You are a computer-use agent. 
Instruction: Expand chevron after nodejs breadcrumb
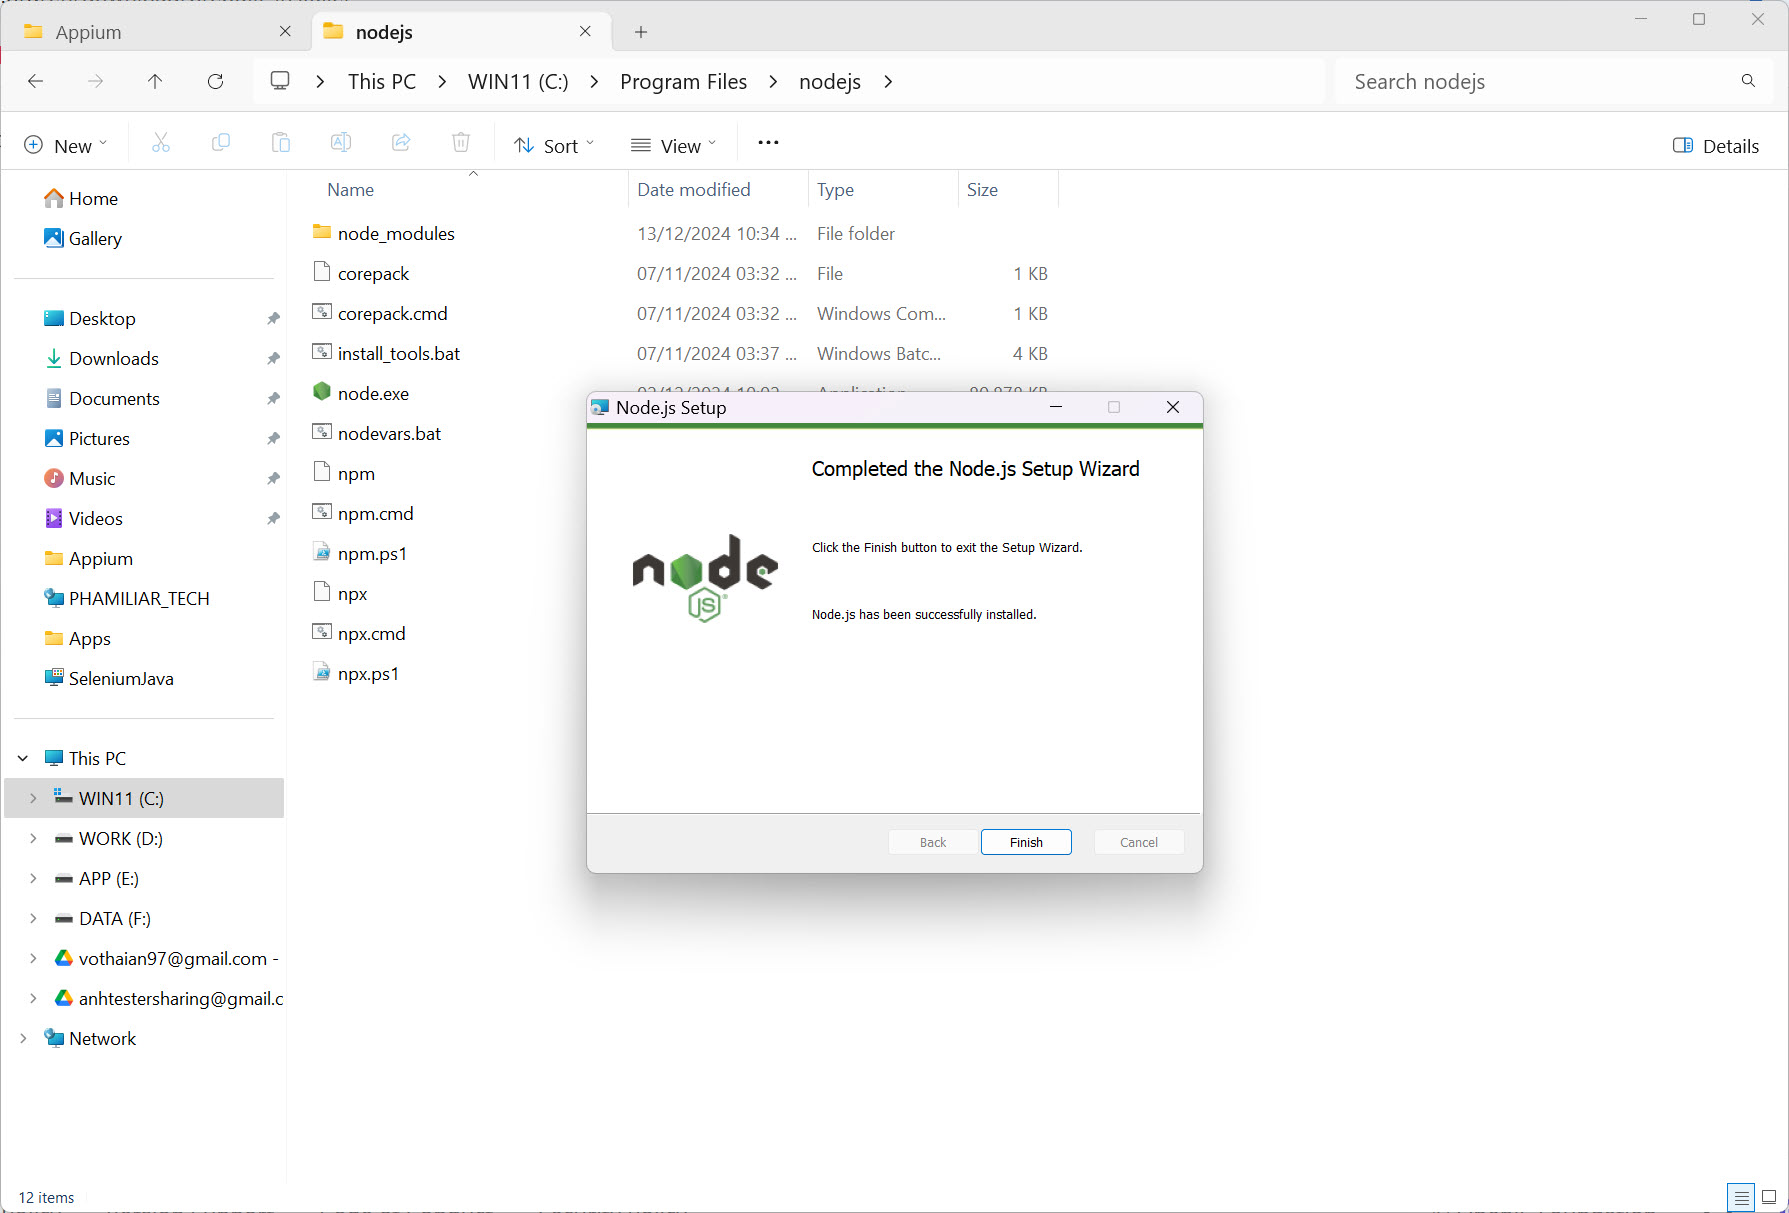pyautogui.click(x=888, y=82)
